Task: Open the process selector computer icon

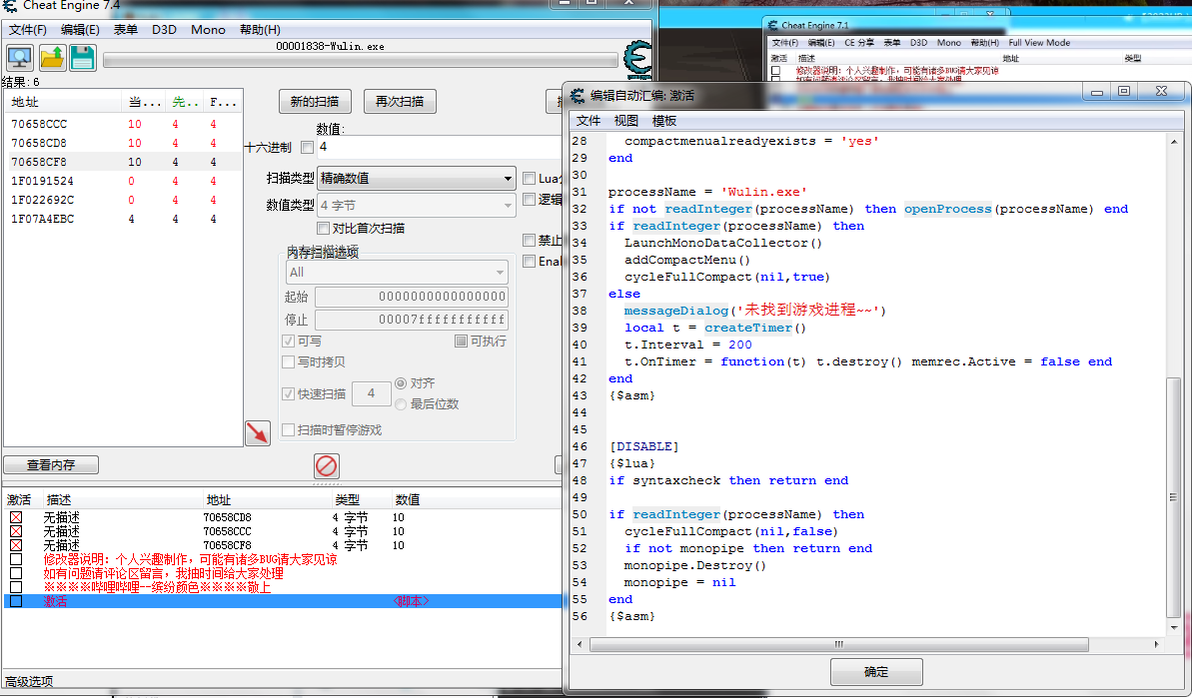Action: click(x=20, y=58)
